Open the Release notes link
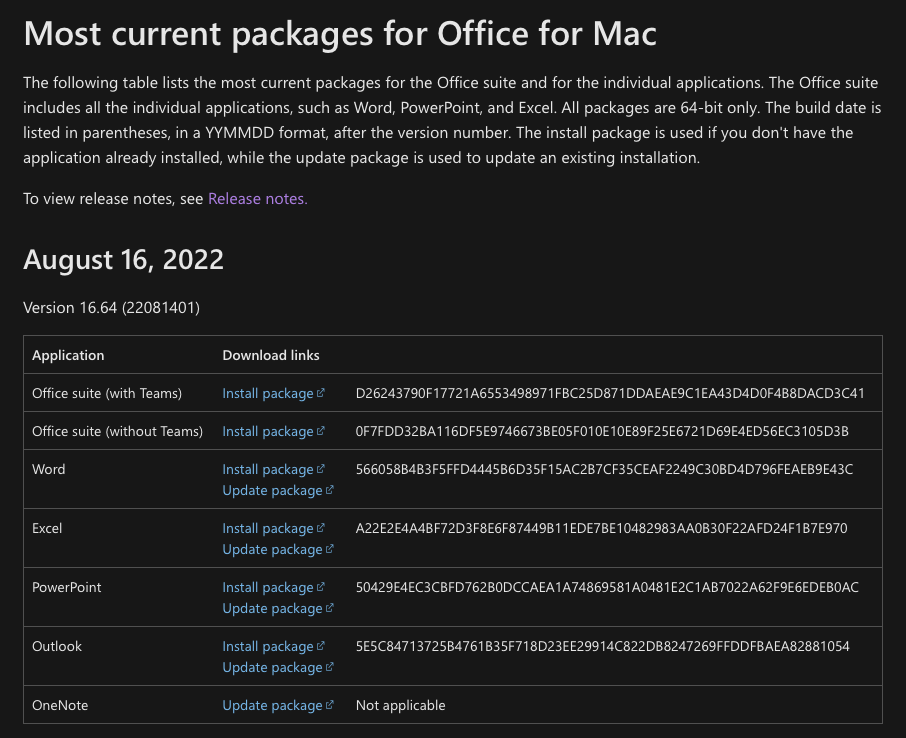Viewport: 906px width, 738px height. 257,199
